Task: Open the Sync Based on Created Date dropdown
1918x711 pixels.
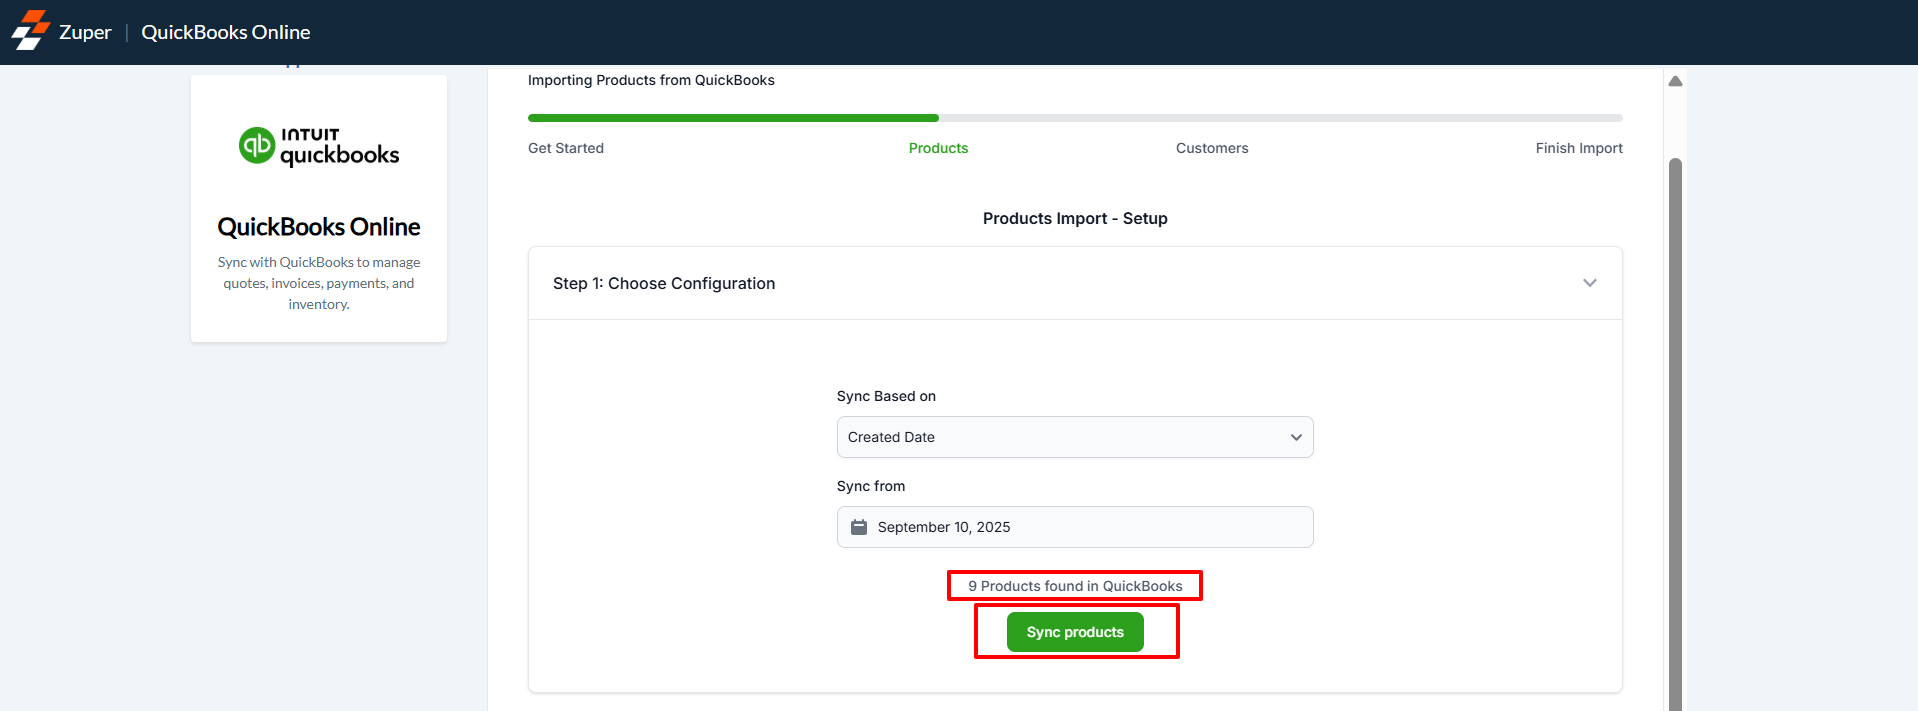Action: click(x=1075, y=437)
